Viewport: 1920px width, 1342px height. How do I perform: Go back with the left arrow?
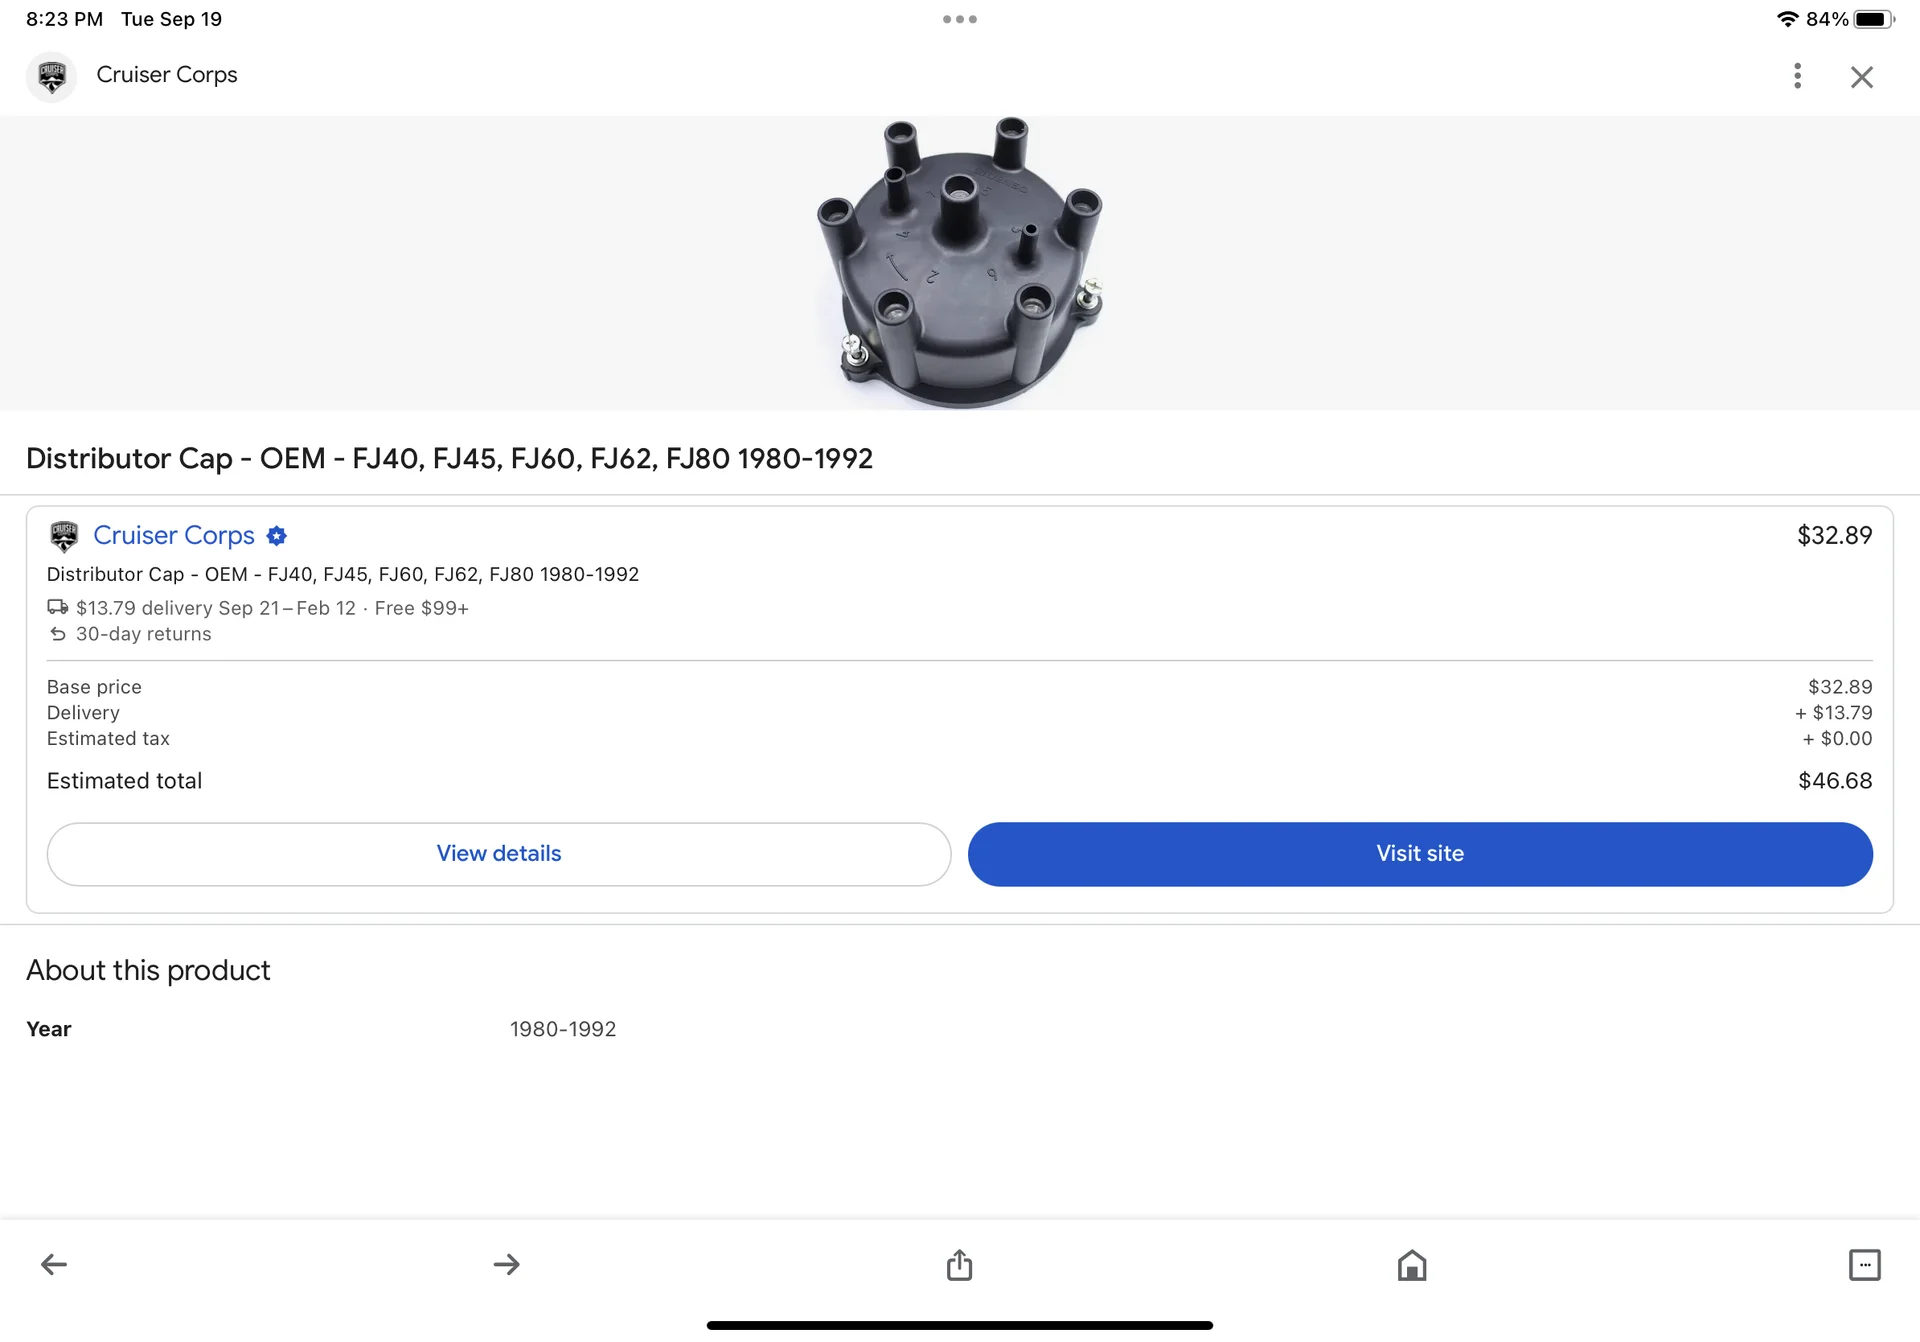click(54, 1265)
